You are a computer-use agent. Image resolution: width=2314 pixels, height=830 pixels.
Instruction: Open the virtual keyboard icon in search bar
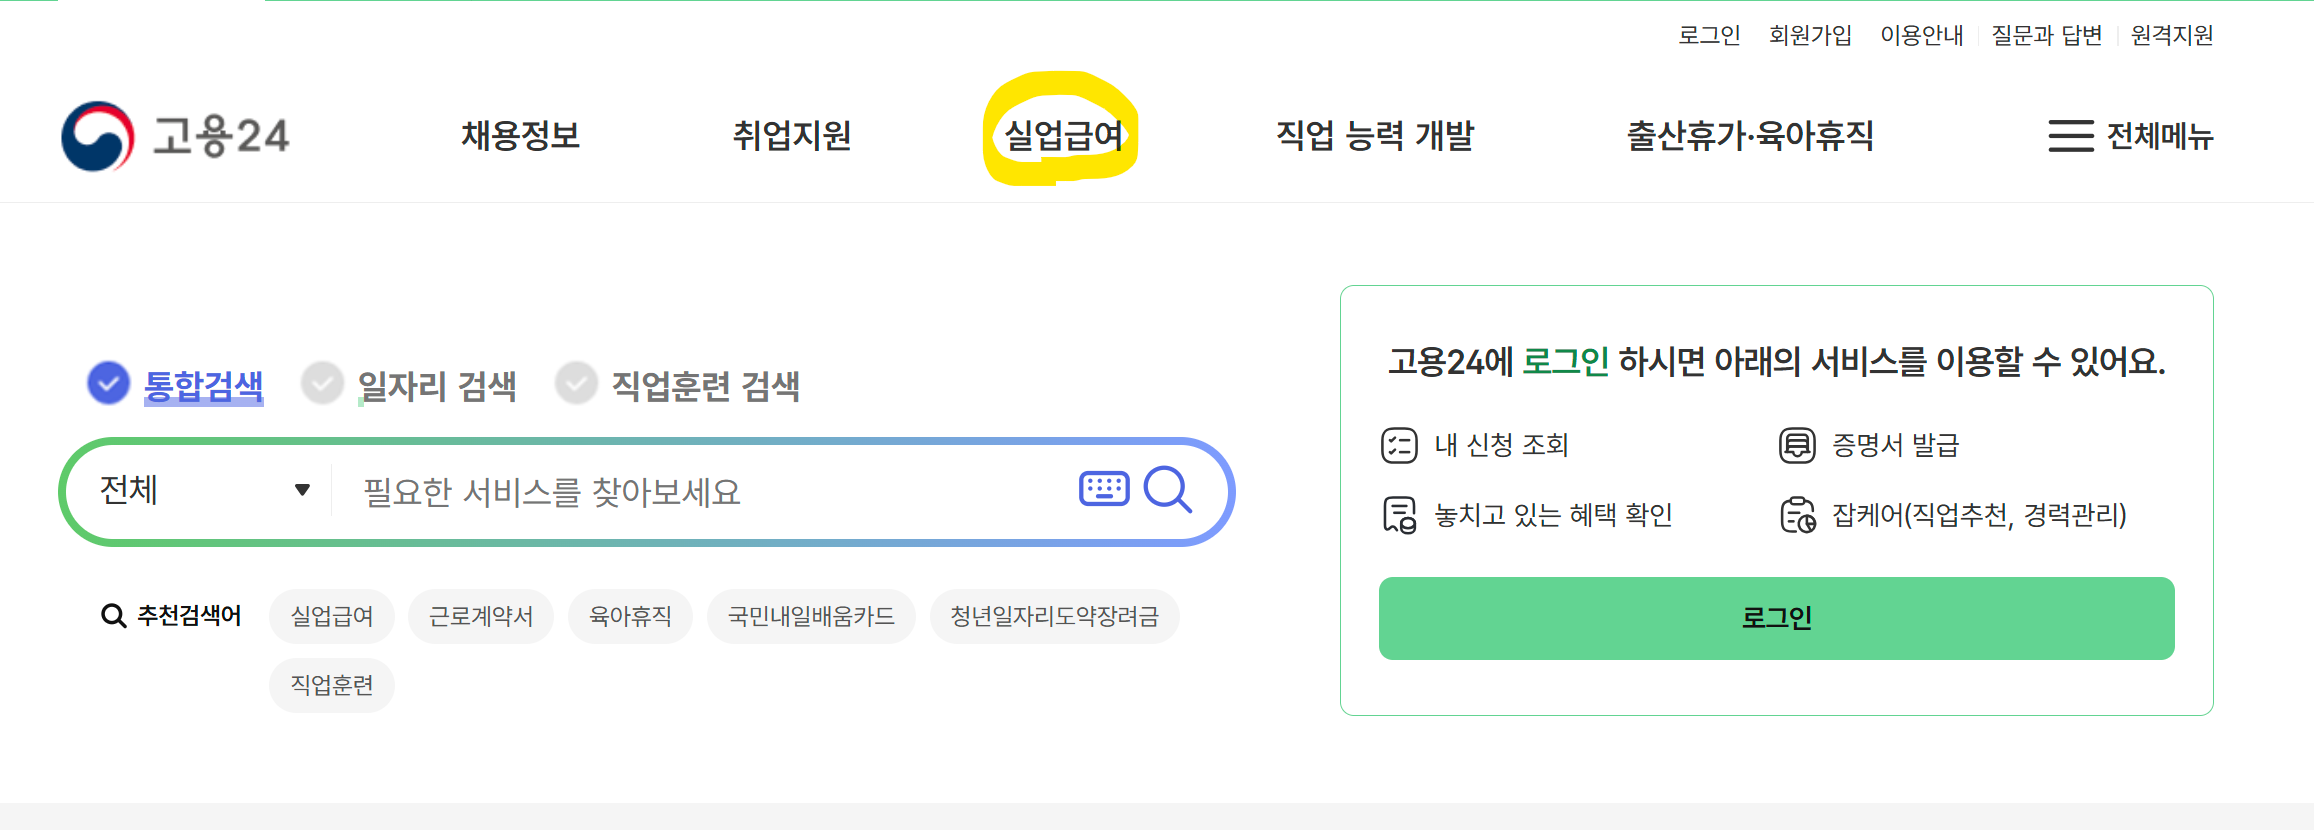1104,489
